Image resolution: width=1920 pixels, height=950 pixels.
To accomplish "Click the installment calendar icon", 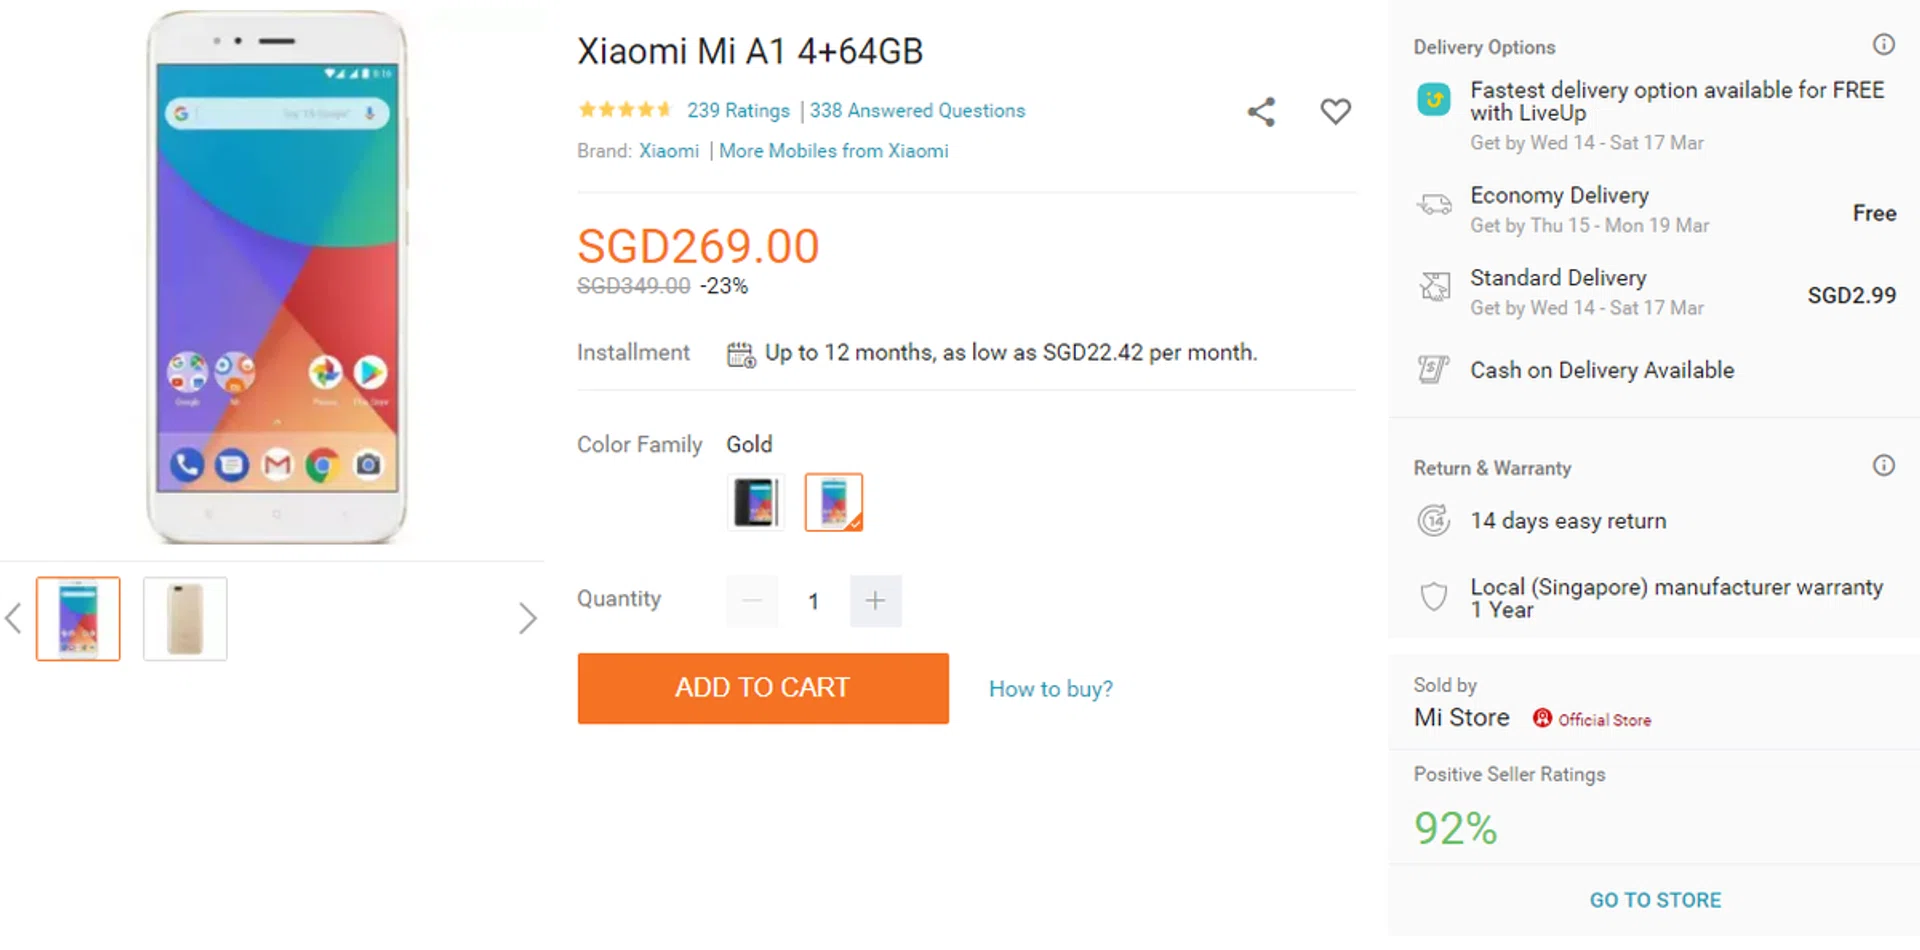I will [x=741, y=354].
